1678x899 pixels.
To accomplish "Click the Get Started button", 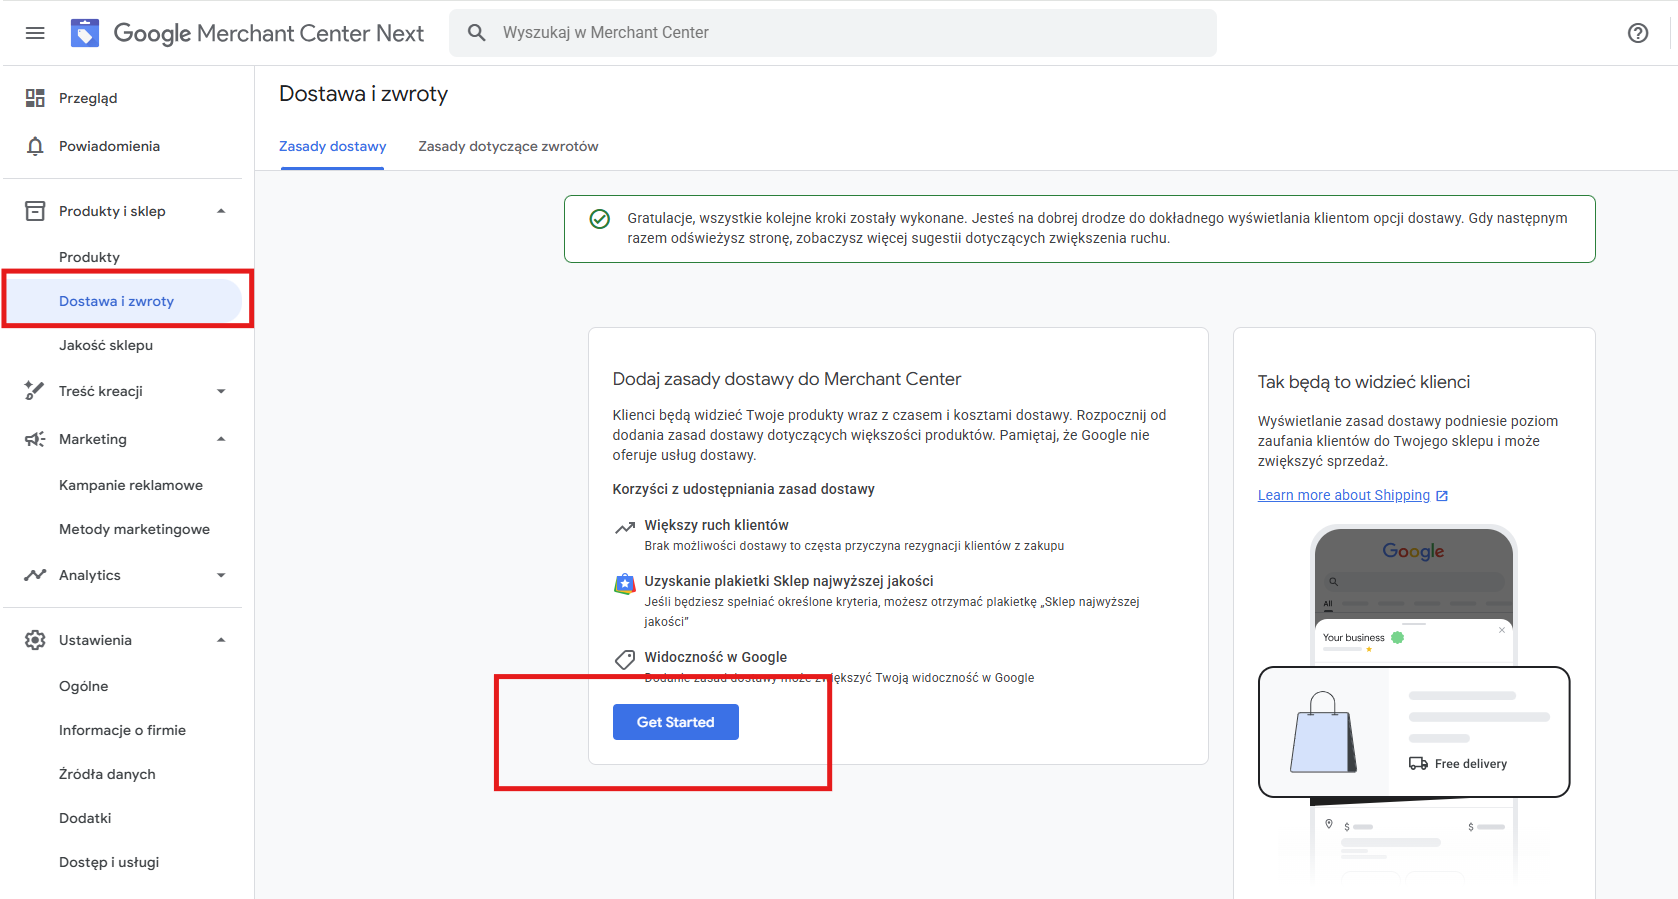I will 676,722.
